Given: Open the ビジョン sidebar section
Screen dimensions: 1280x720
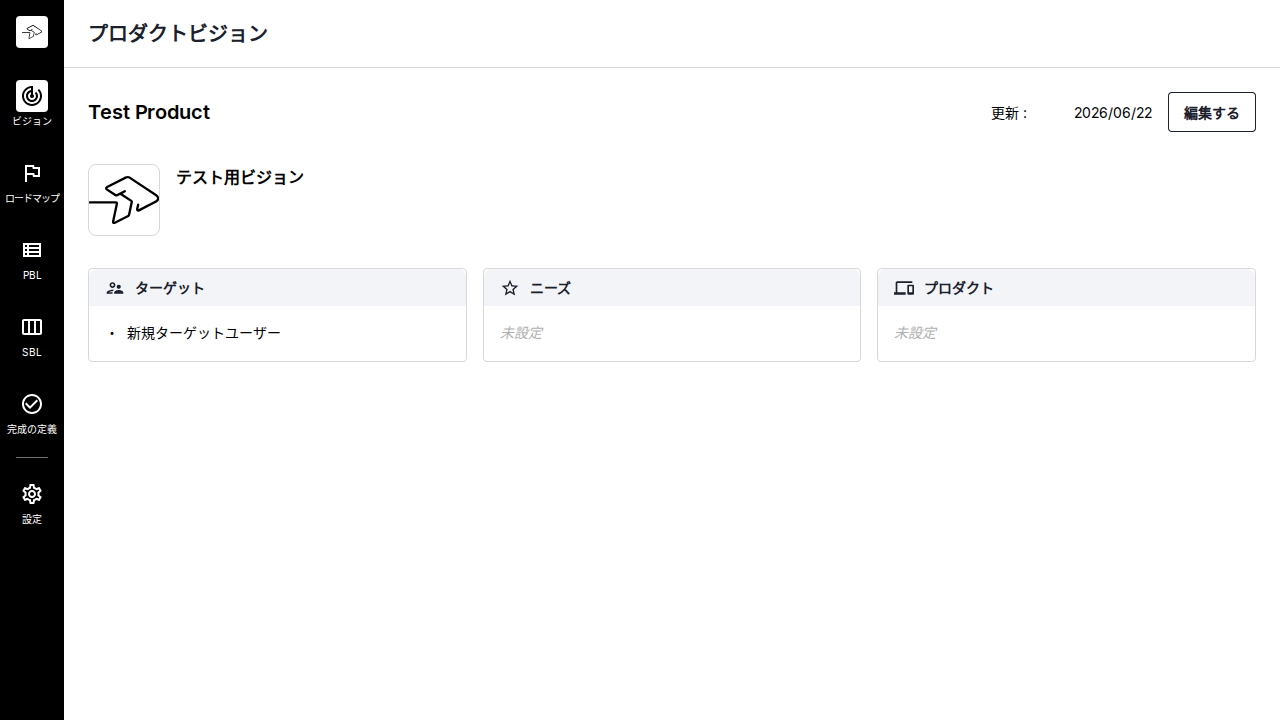Looking at the screenshot, I should click(32, 104).
